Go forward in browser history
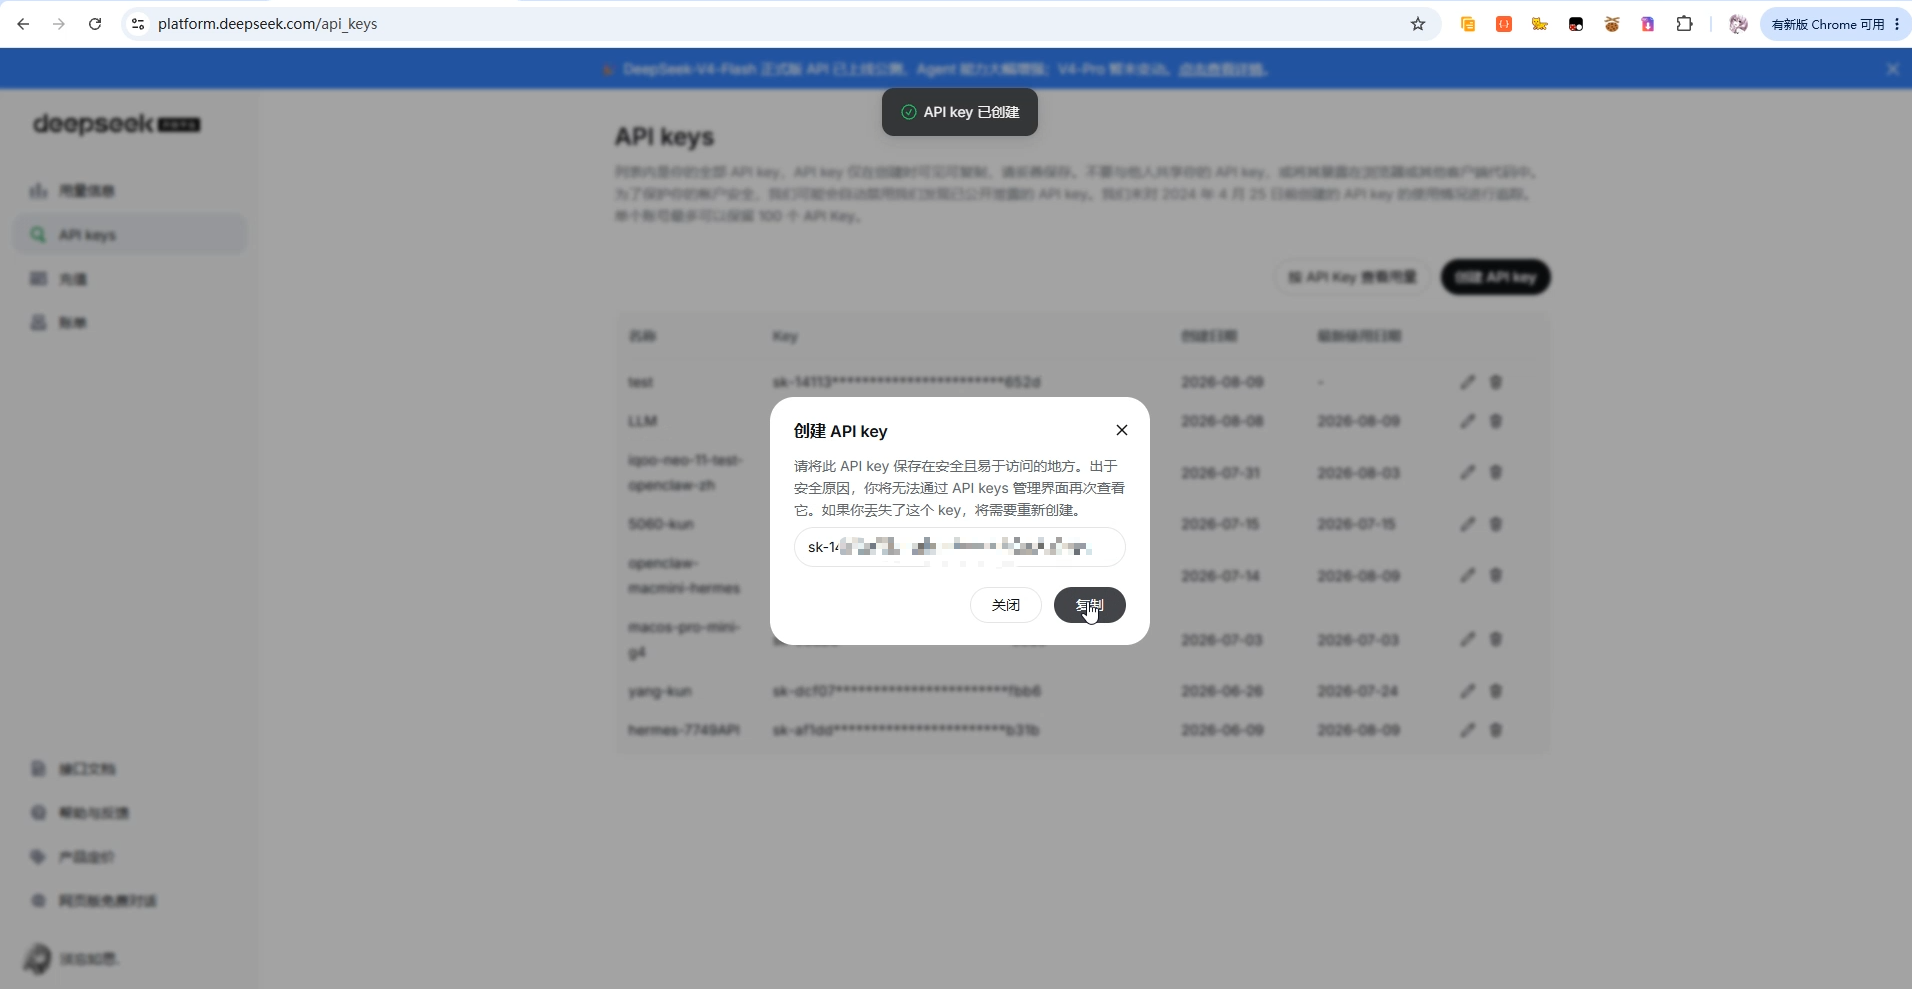 click(x=59, y=24)
